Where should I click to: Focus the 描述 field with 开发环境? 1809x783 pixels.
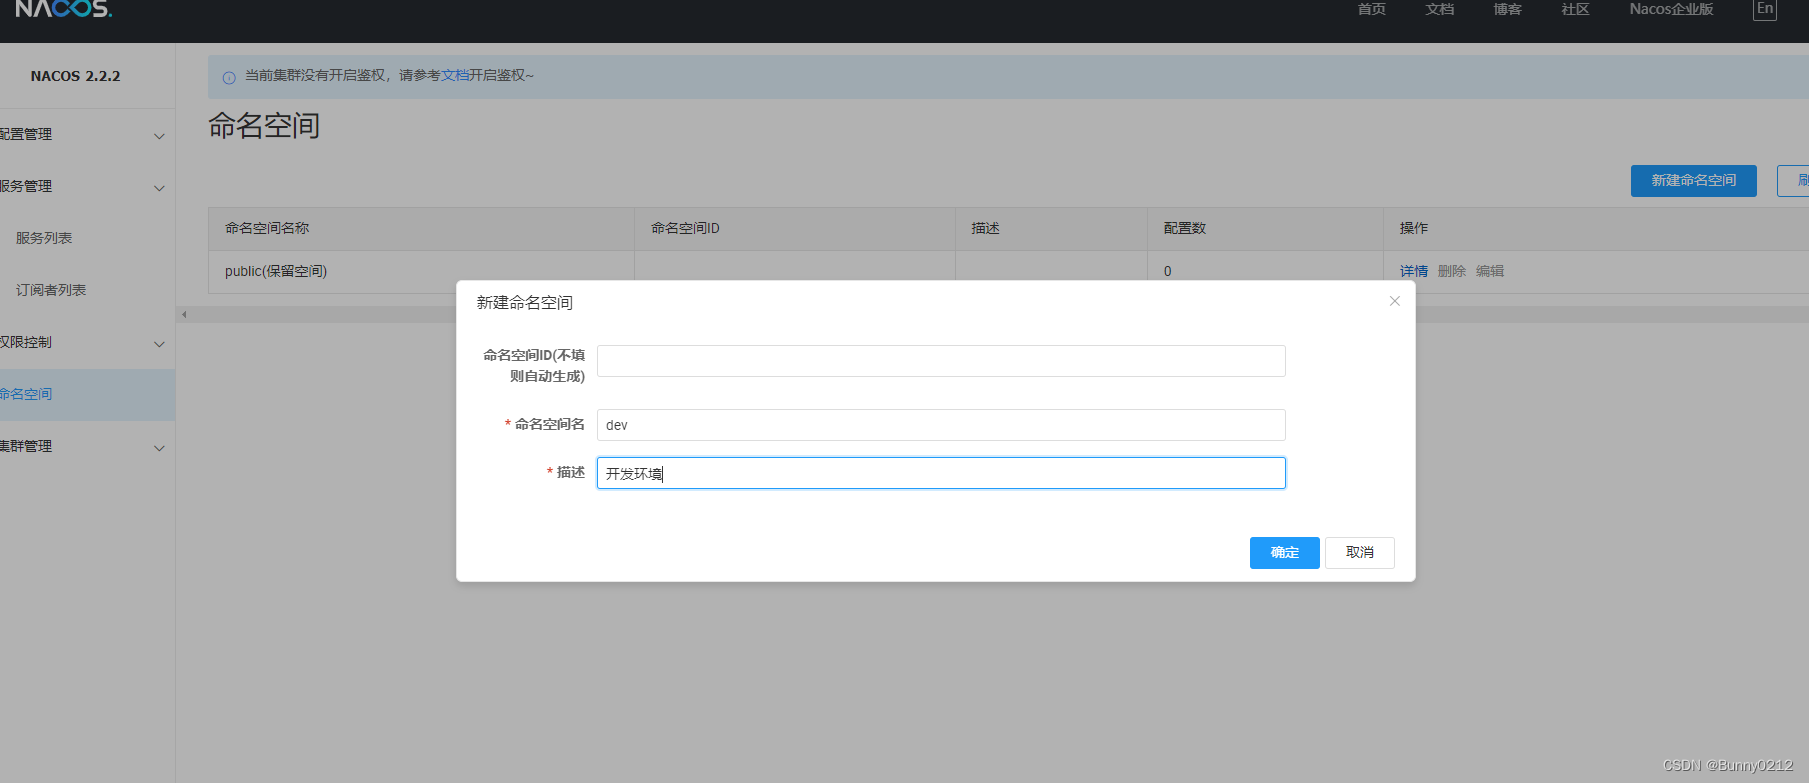[x=941, y=473]
